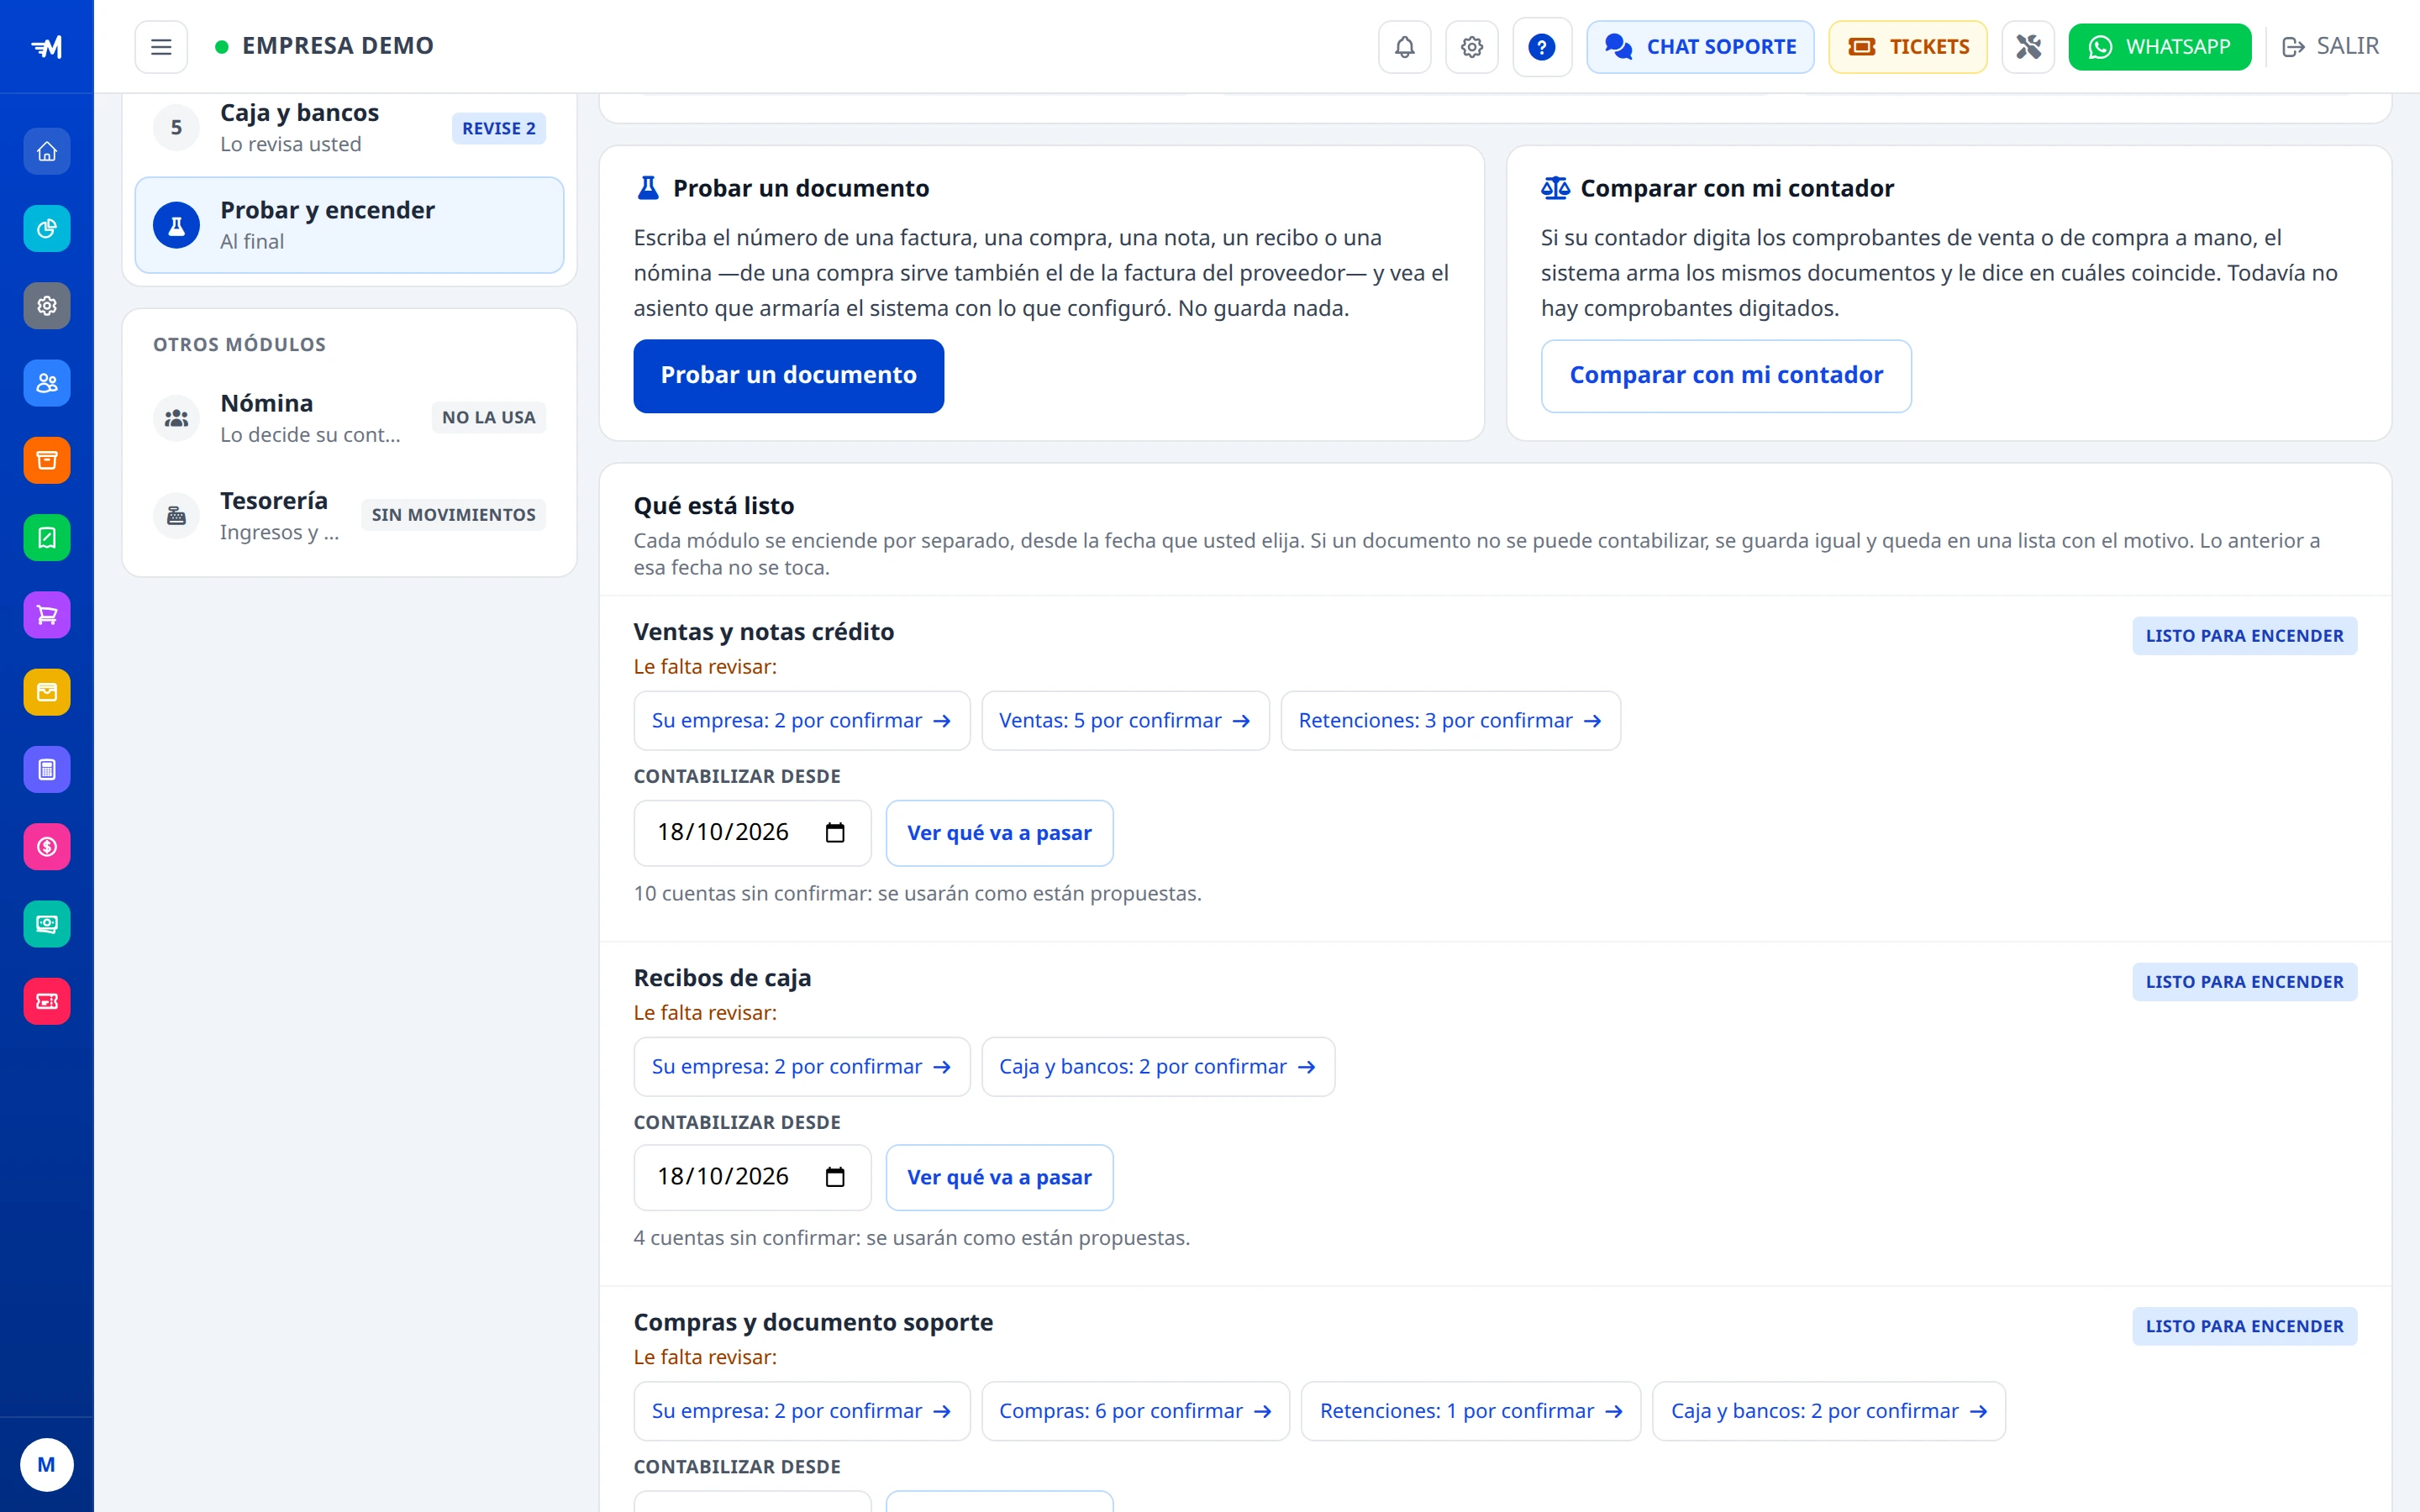
Task: Open Retenciones: 3 por confirmar link
Action: (x=1450, y=721)
